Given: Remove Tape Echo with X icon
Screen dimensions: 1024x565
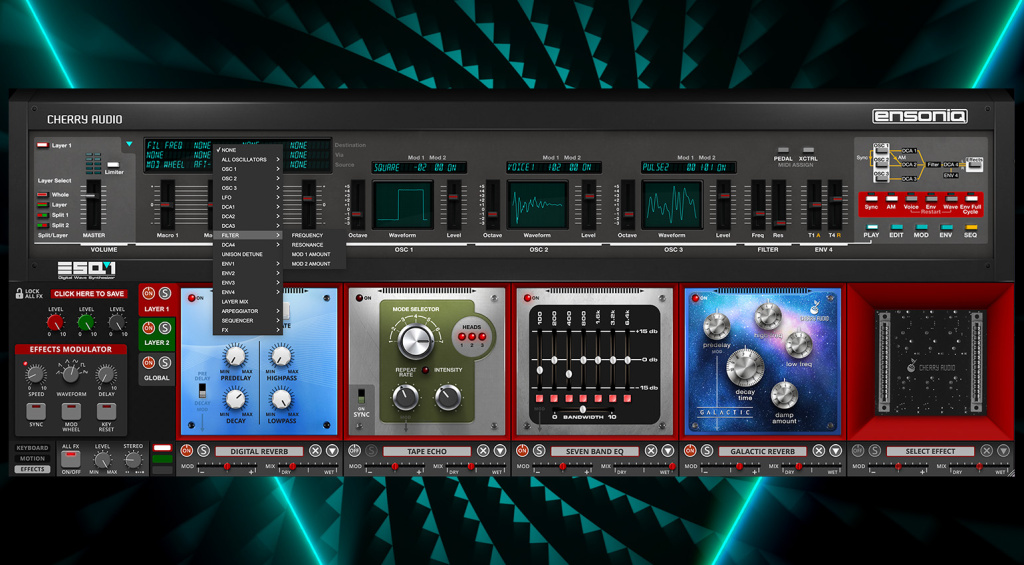Looking at the screenshot, I should pos(483,451).
